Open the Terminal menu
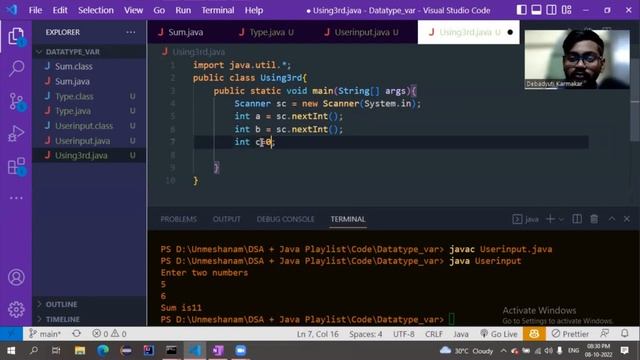This screenshot has height=360, width=640. (x=218, y=10)
